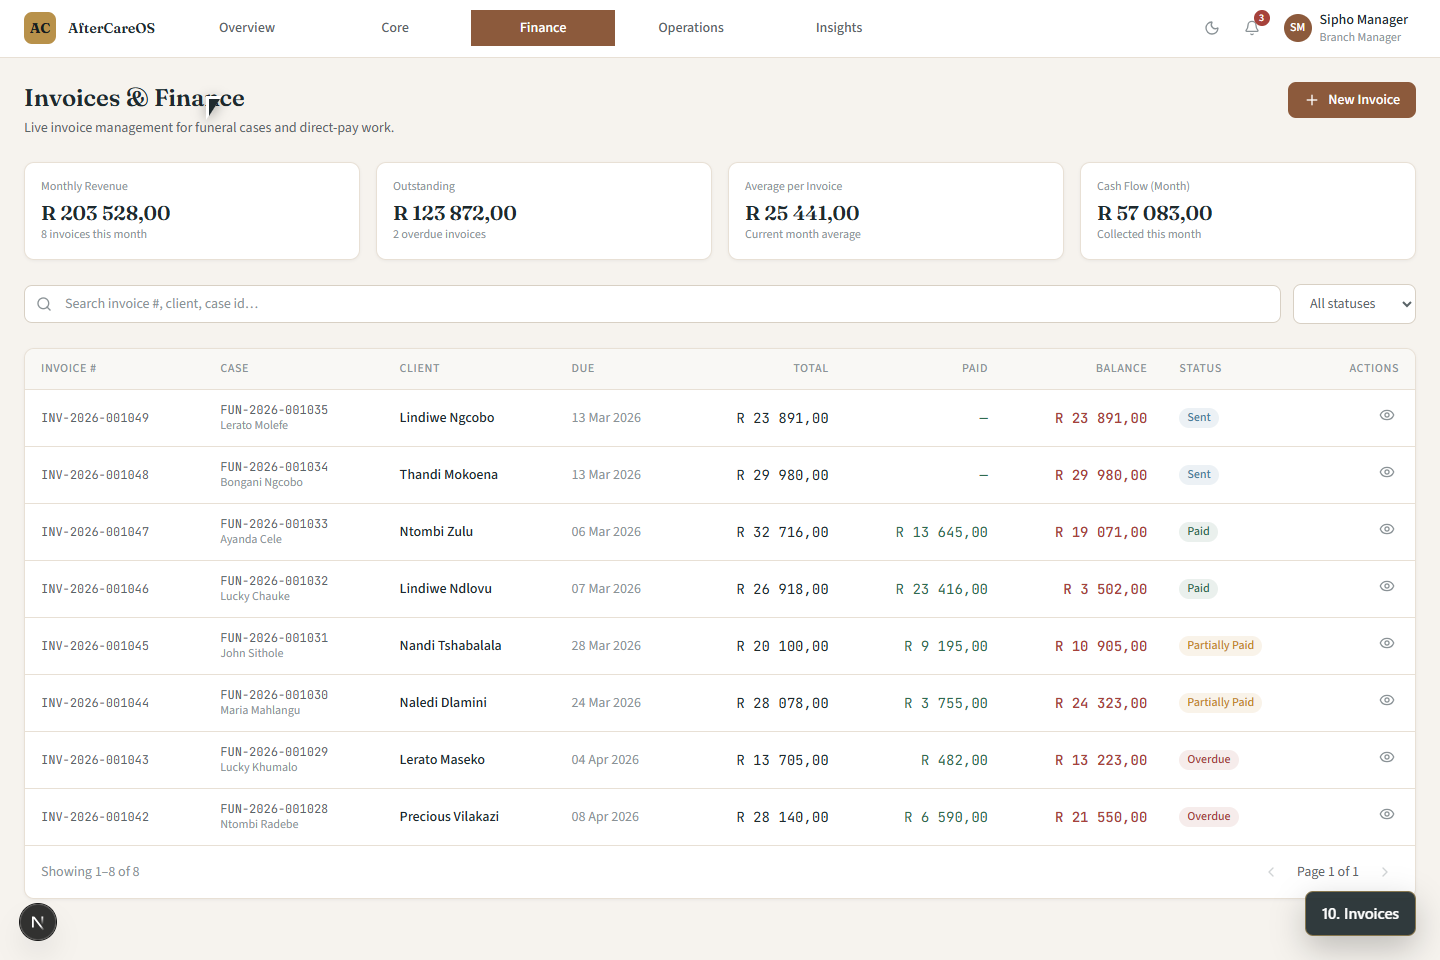Click client Nandi Tshabalala

[x=451, y=646]
